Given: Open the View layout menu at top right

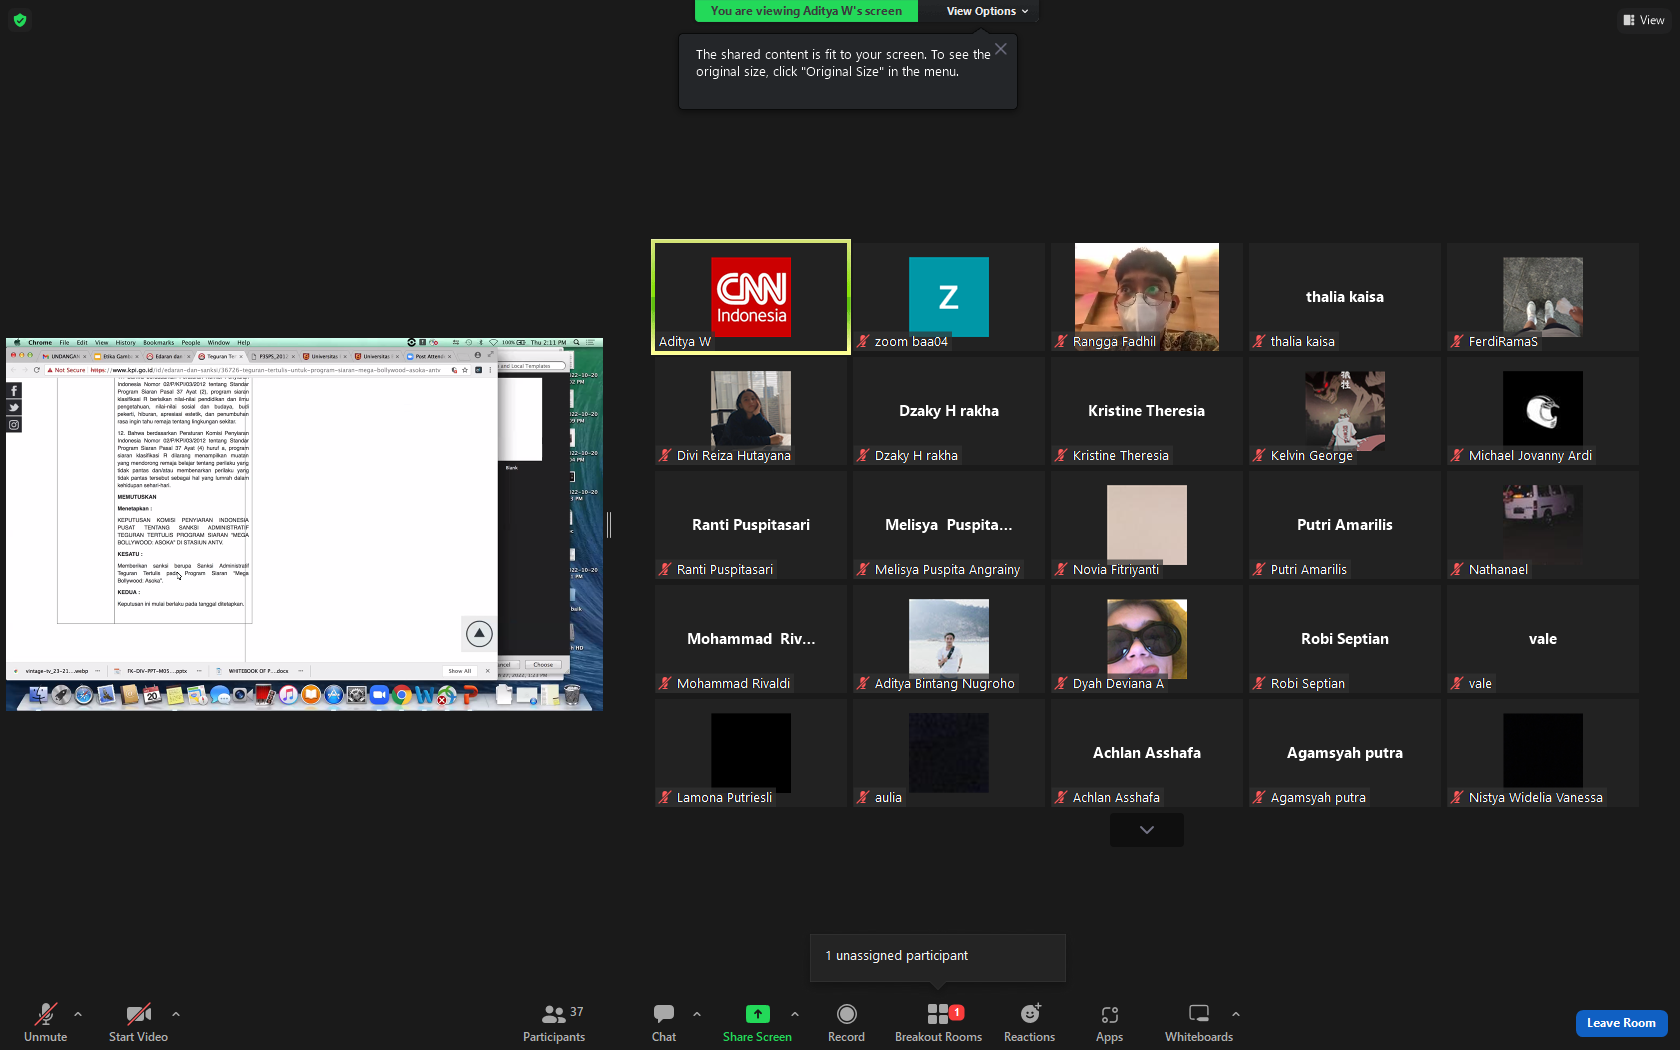Looking at the screenshot, I should click(1644, 20).
